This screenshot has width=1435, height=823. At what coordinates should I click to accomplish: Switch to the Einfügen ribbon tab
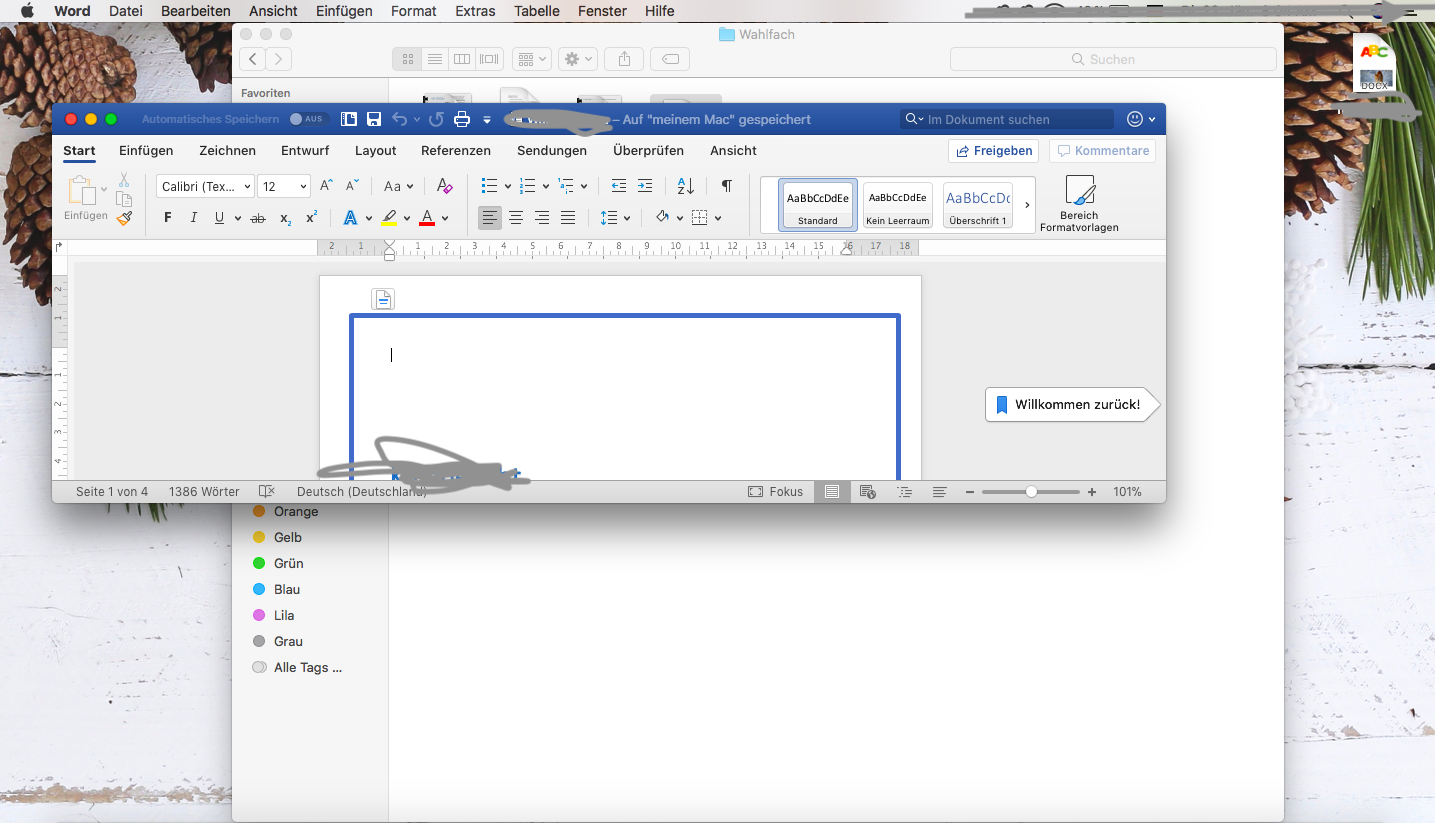point(146,150)
